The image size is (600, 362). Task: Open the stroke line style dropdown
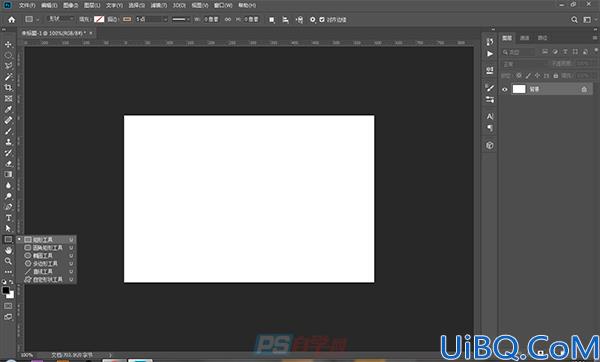coord(181,19)
